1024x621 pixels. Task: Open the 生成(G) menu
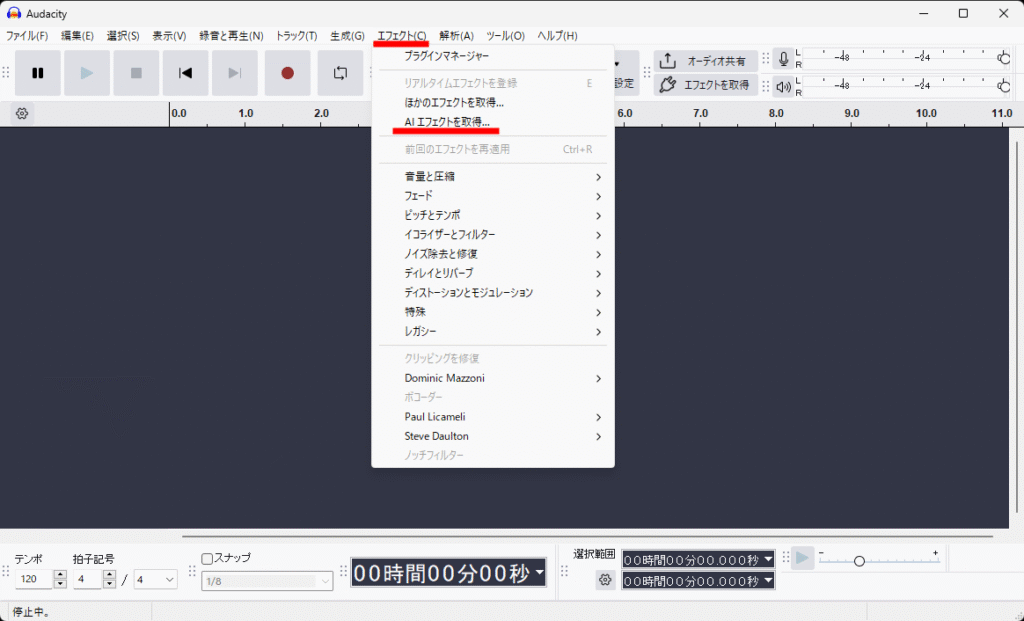(x=347, y=36)
